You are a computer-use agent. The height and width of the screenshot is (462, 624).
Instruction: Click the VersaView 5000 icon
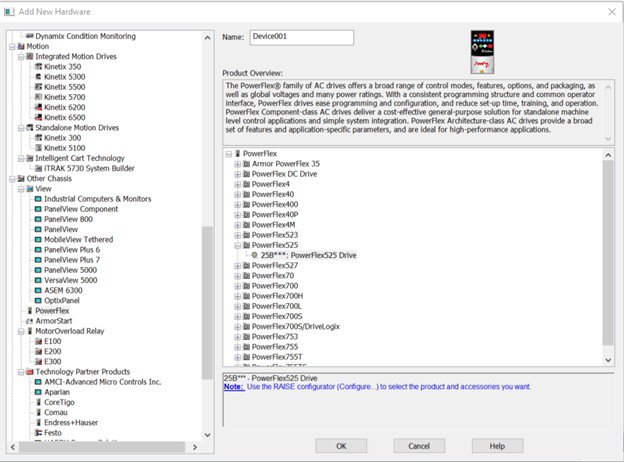pos(38,280)
